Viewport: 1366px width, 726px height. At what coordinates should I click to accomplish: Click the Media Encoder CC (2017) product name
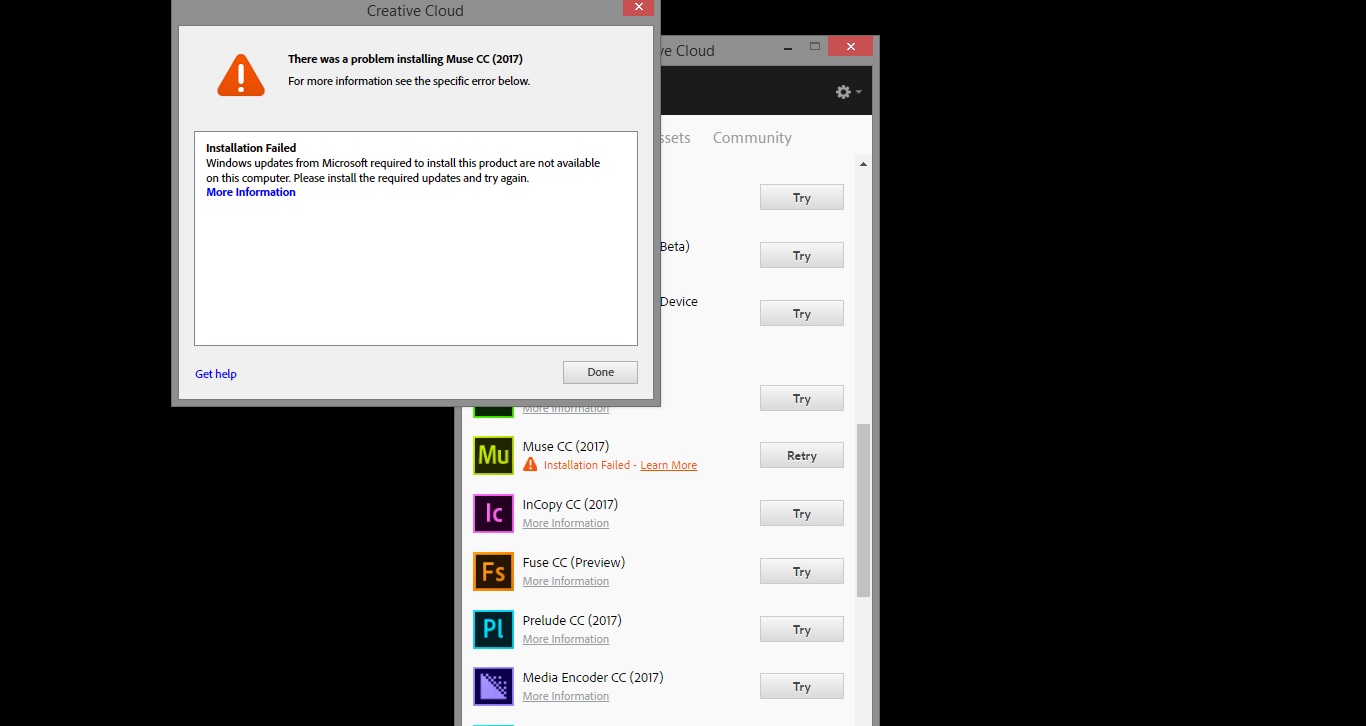593,677
